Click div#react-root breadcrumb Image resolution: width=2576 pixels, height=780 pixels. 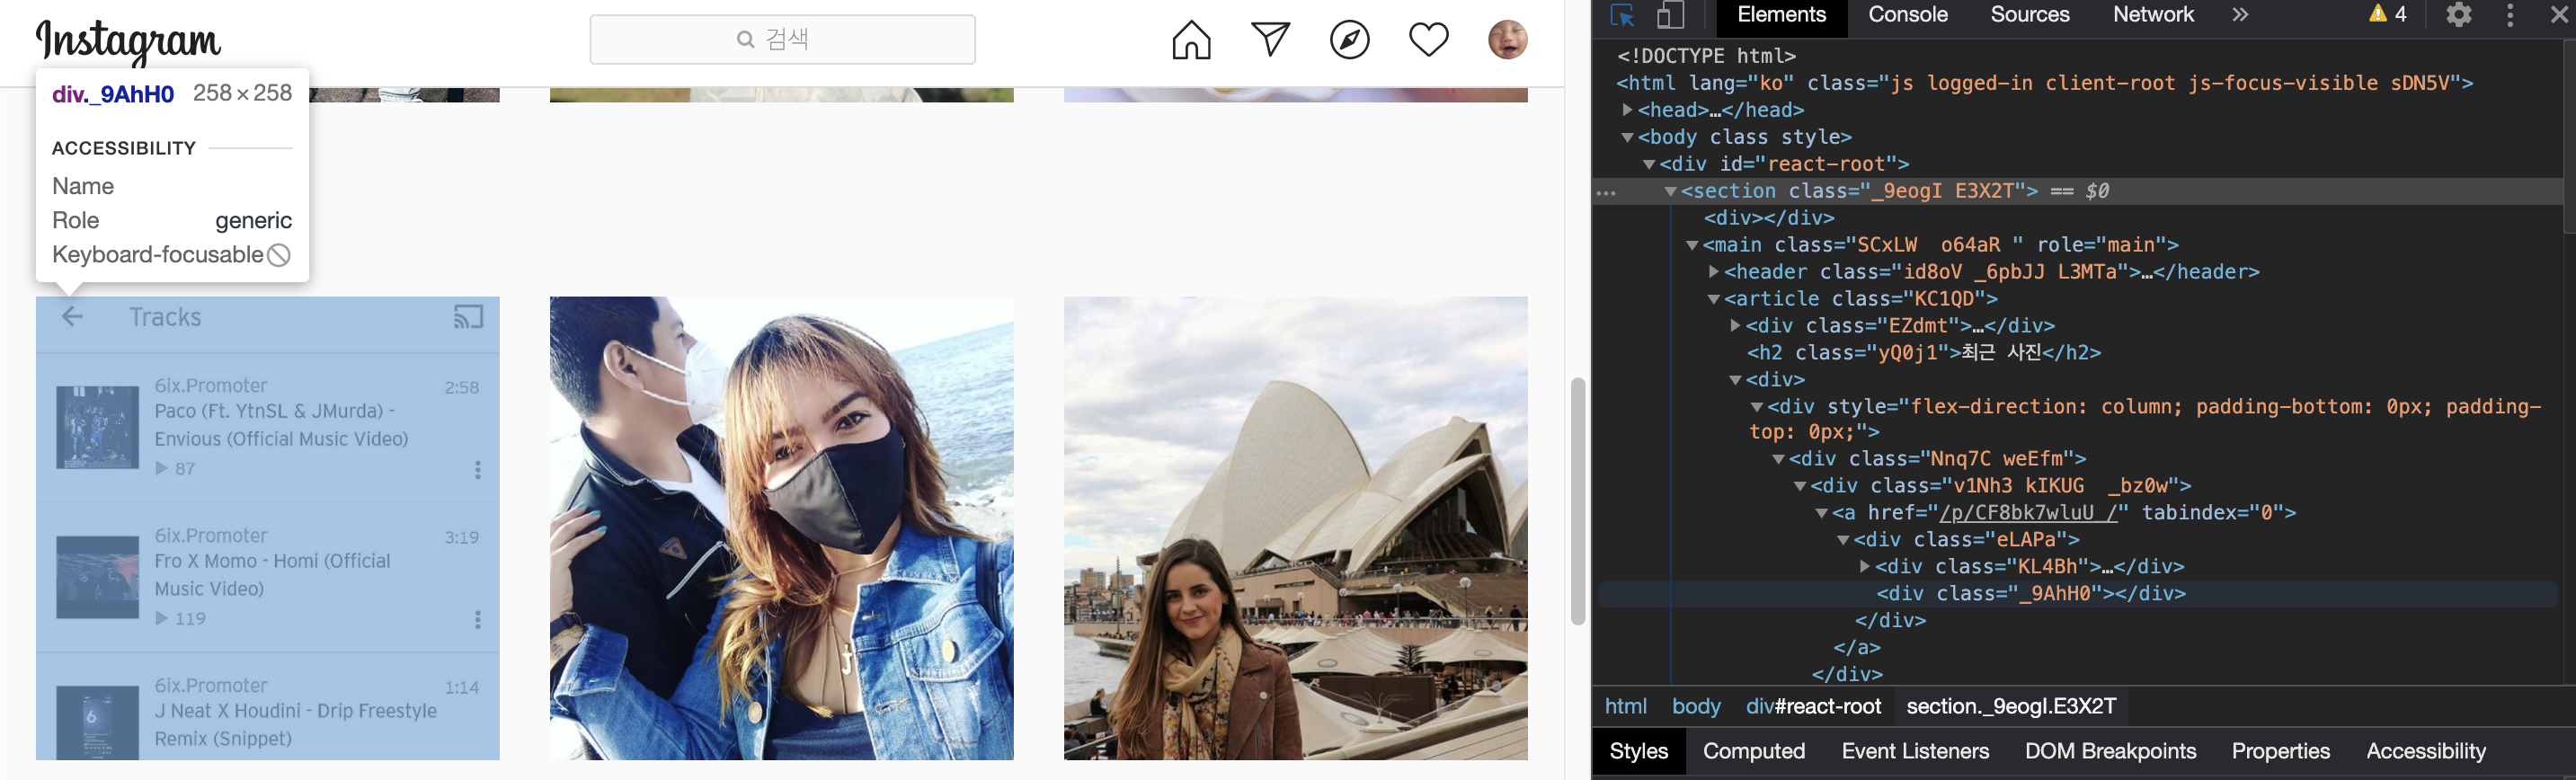pos(1812,707)
